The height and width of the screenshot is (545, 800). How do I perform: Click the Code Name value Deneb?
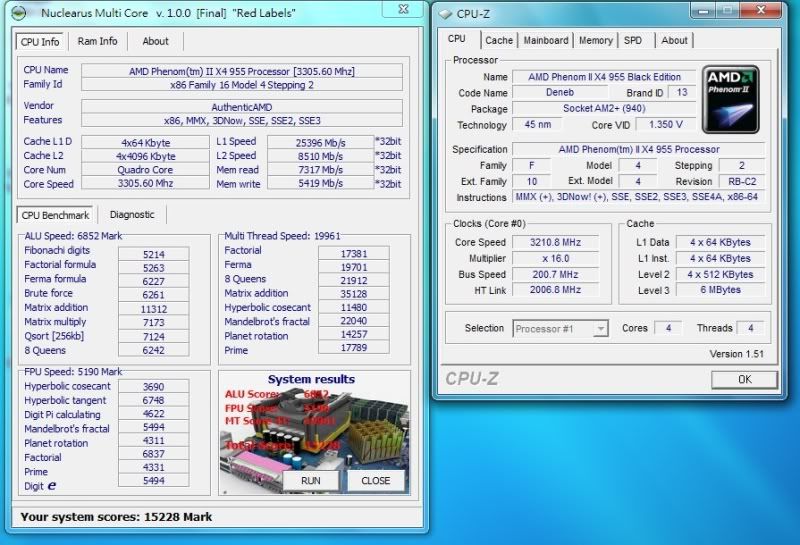(560, 92)
